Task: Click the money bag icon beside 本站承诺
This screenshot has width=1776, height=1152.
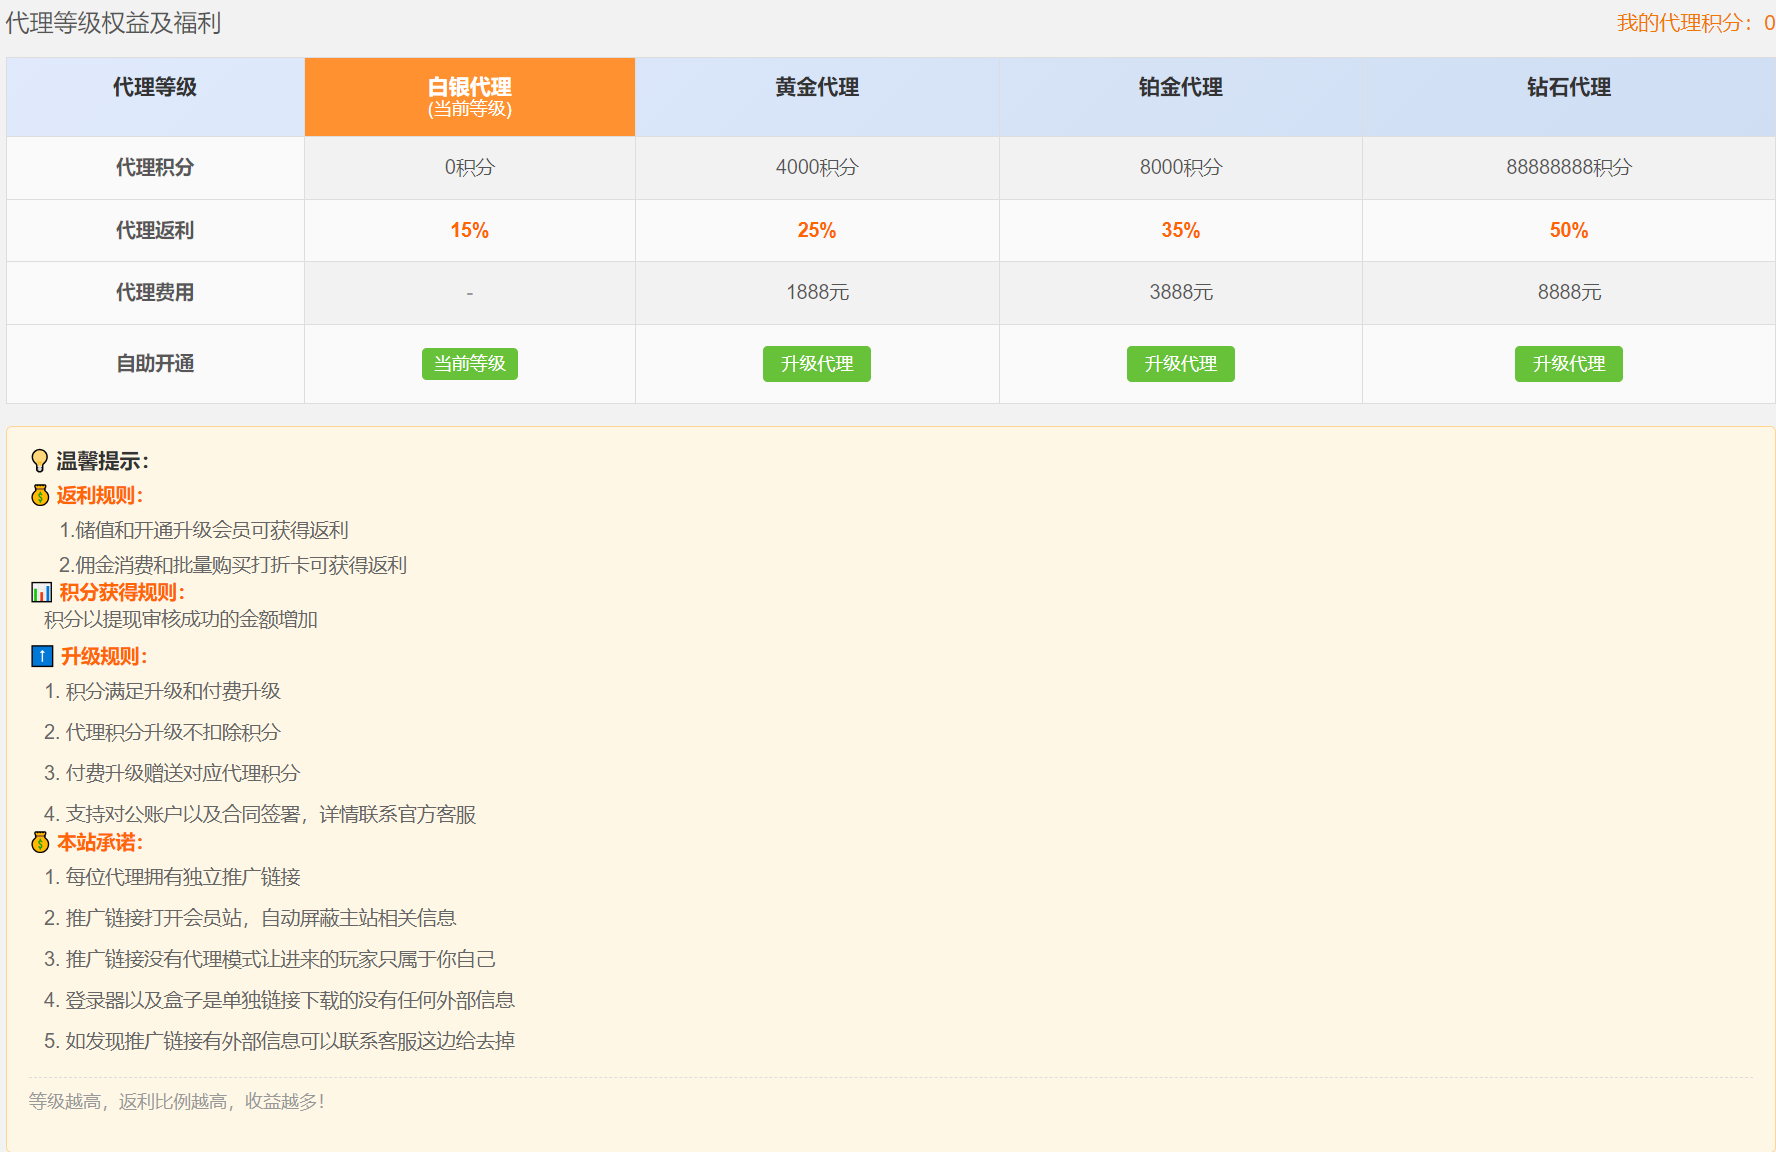Action: [x=40, y=842]
